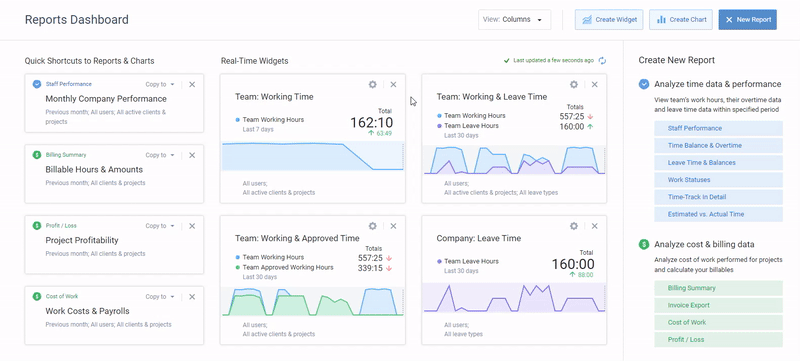This screenshot has height=361, width=800.
Task: Click the Create Chart button
Action: coord(681,19)
